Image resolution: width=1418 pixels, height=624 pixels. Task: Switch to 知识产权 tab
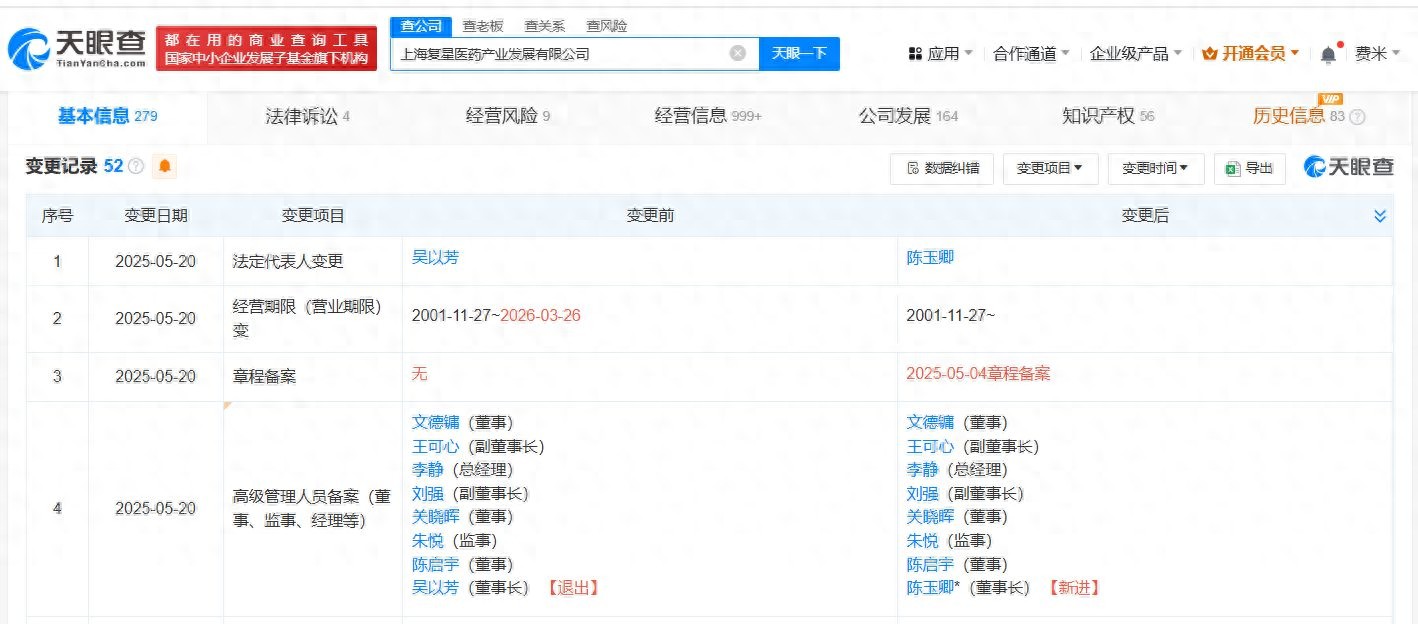tap(1108, 116)
